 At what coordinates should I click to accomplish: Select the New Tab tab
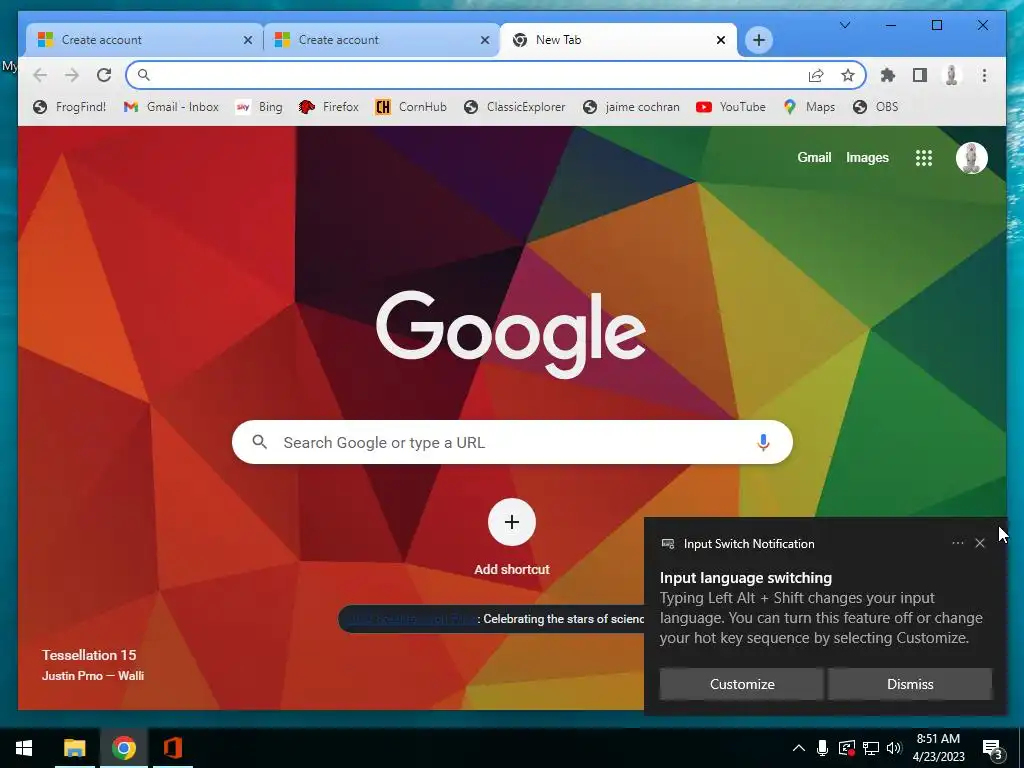(x=618, y=40)
